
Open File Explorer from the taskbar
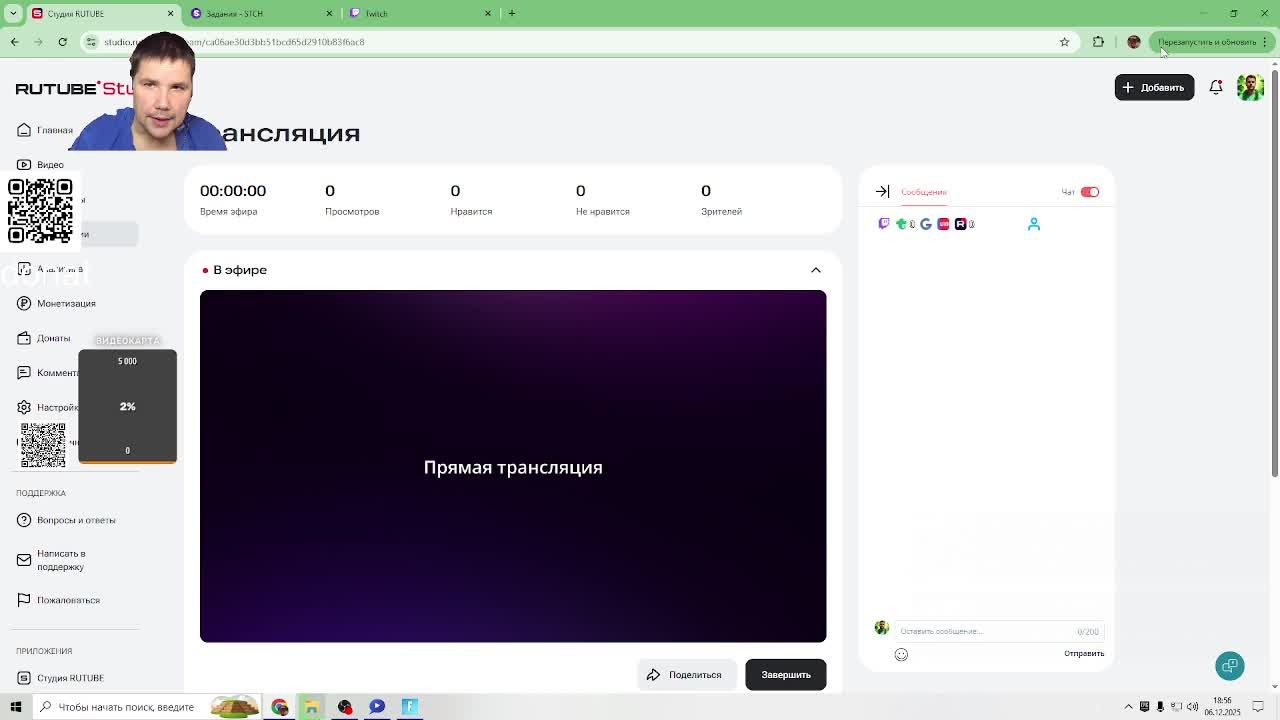311,707
